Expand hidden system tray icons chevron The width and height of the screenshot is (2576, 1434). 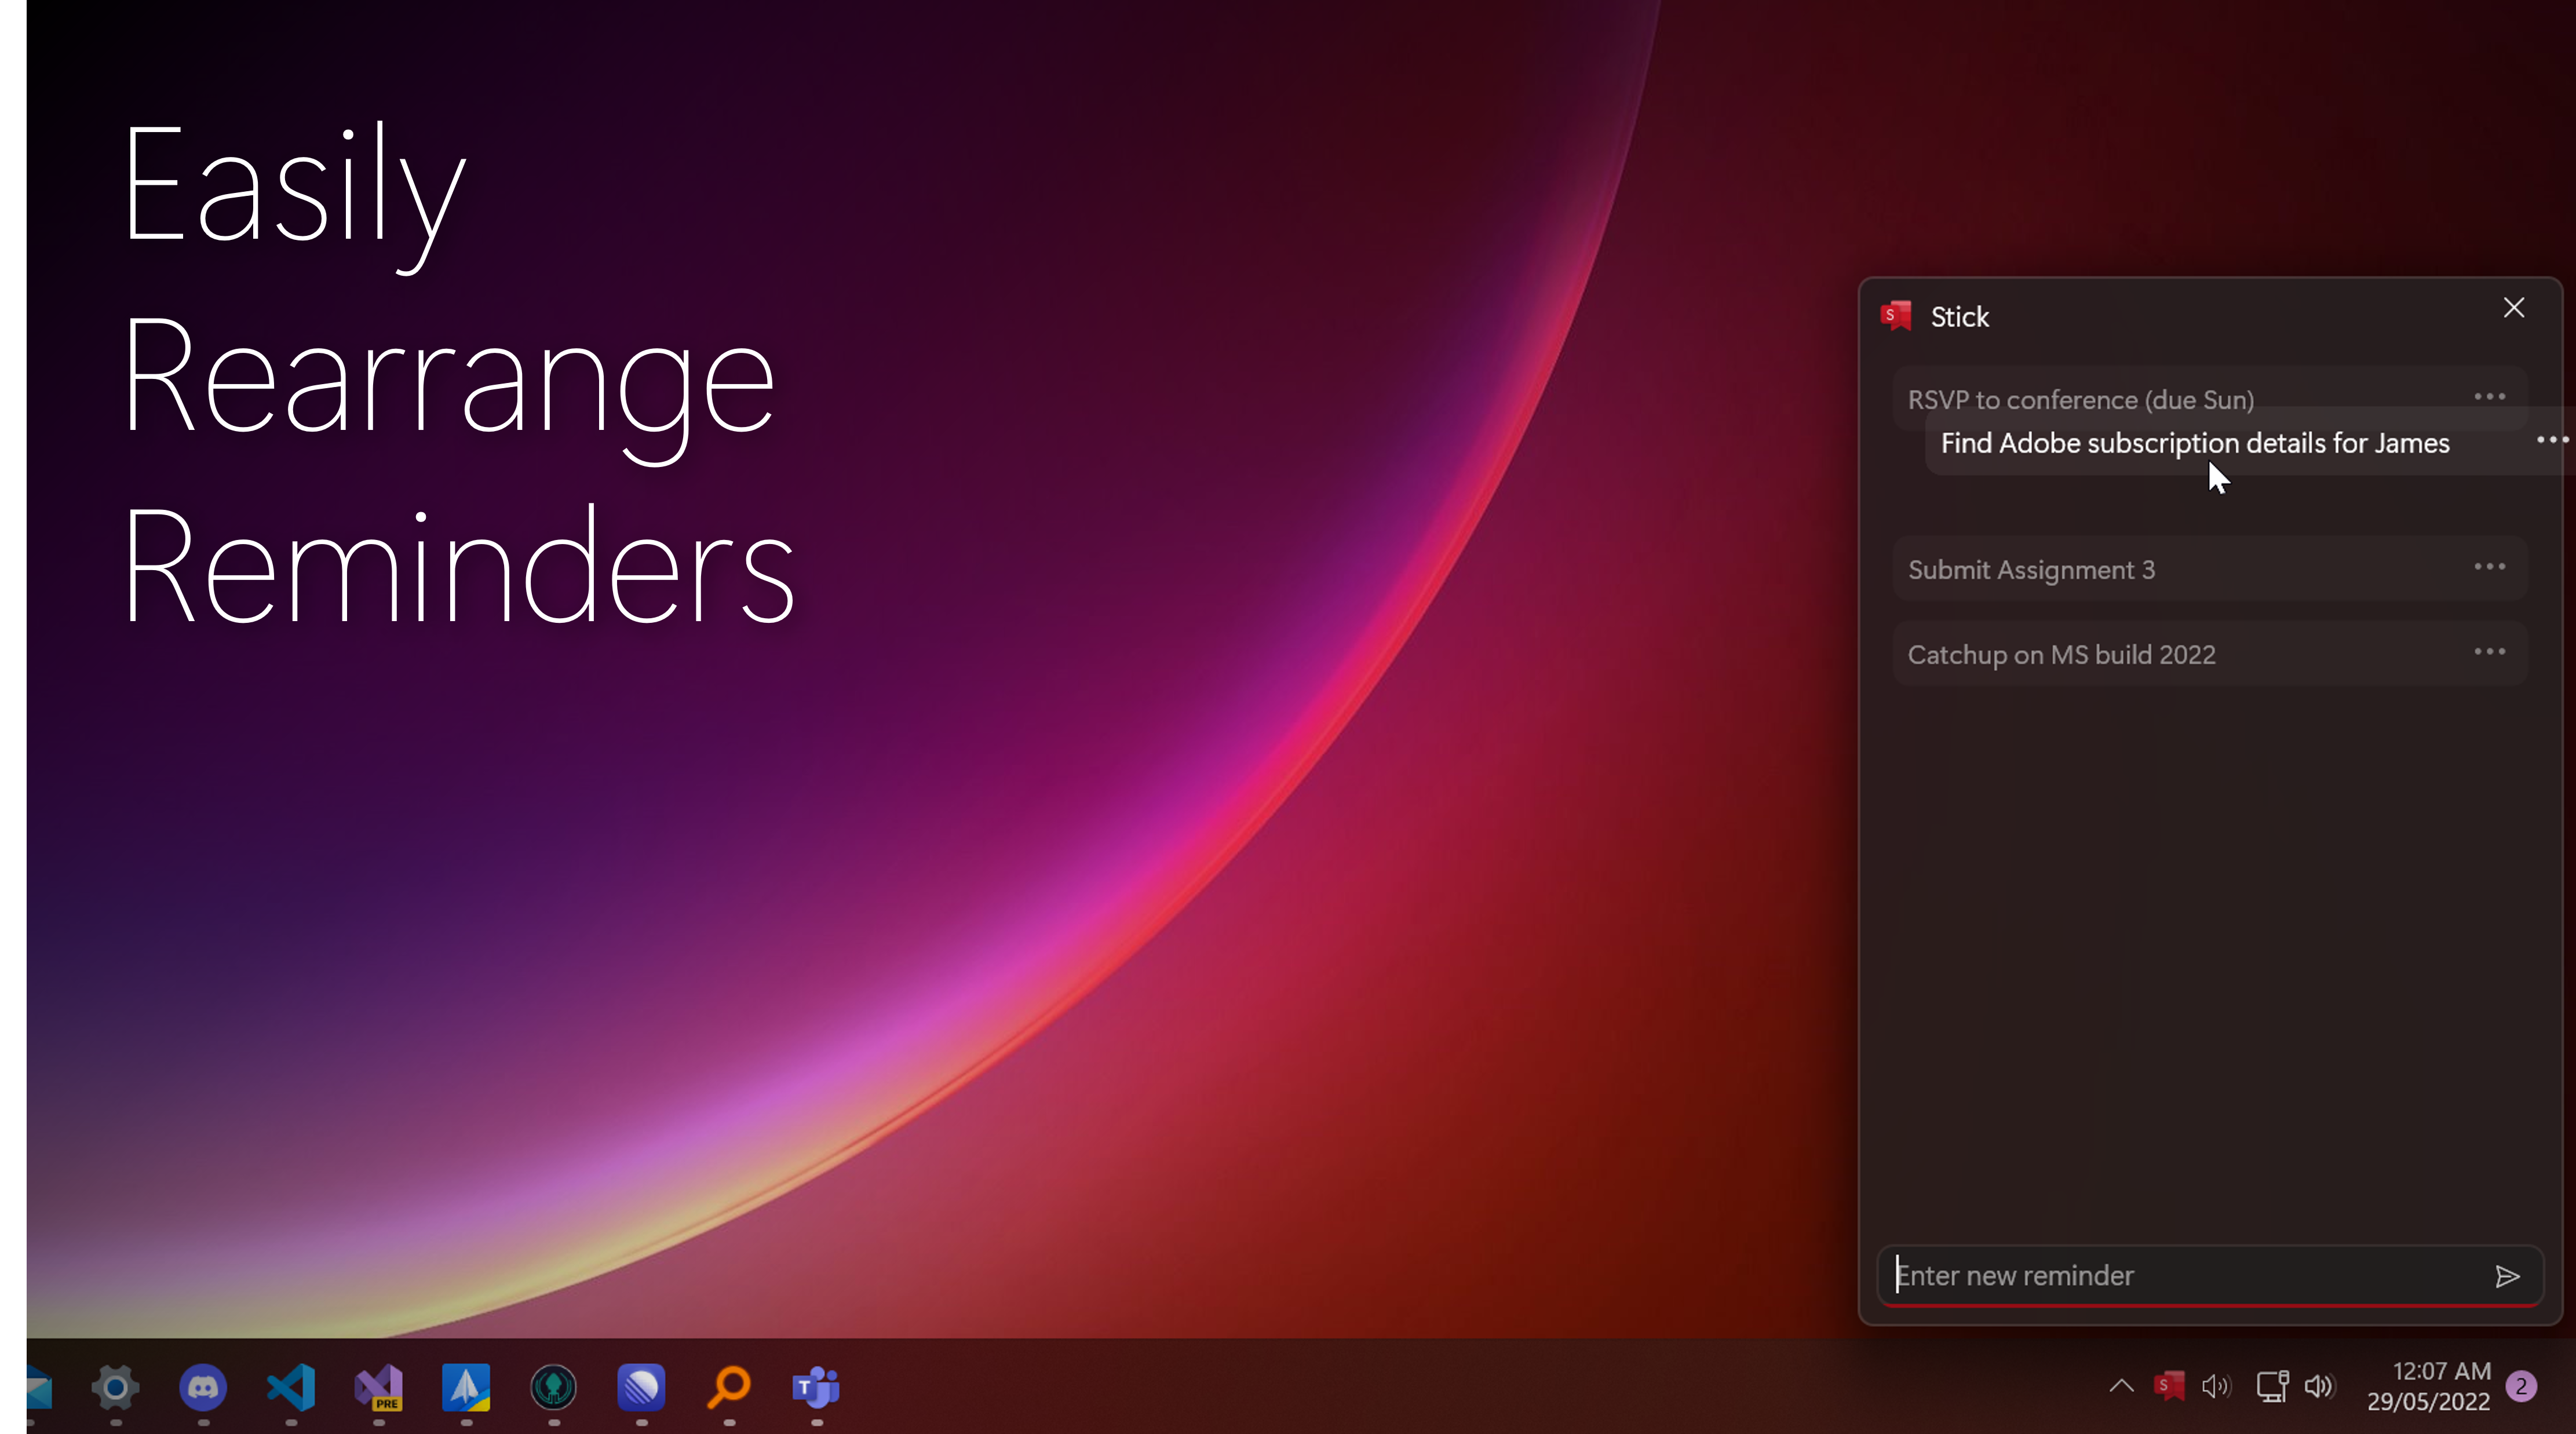(2121, 1386)
